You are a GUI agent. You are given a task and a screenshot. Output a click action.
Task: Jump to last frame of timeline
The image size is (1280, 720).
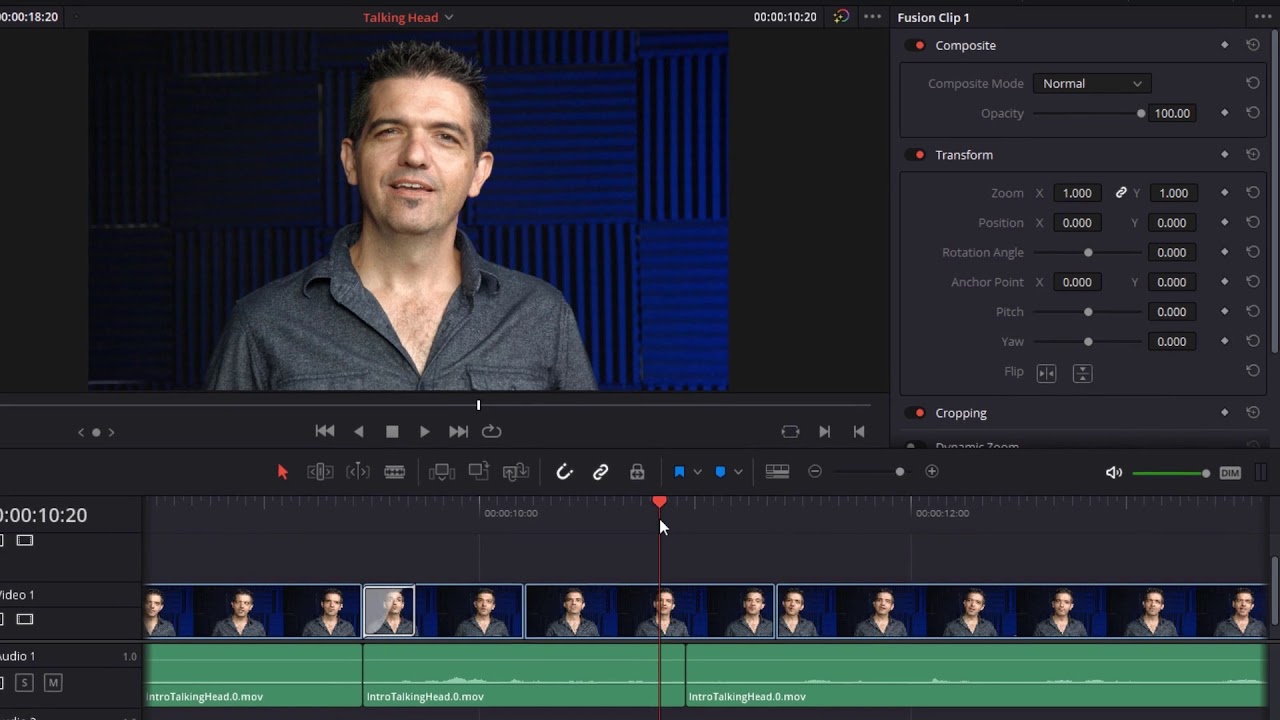pyautogui.click(x=458, y=431)
